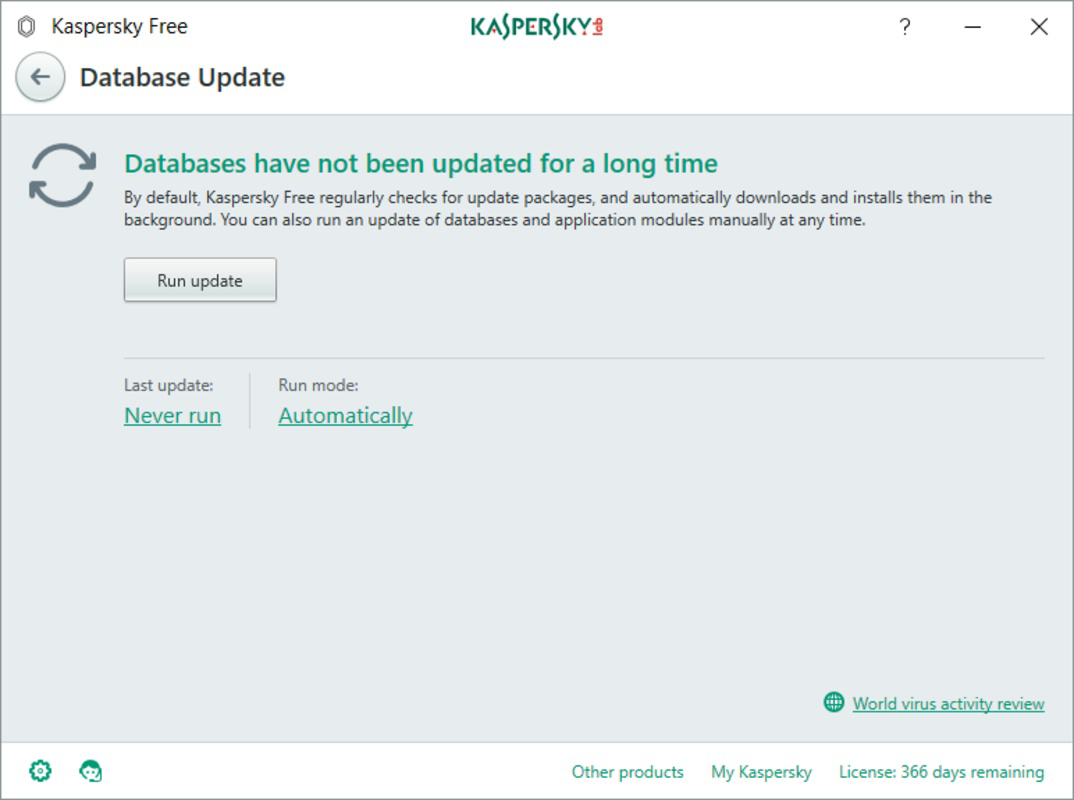Screen dimensions: 1074x800
Task: Click the update sync arrows icon
Action: [x=62, y=175]
